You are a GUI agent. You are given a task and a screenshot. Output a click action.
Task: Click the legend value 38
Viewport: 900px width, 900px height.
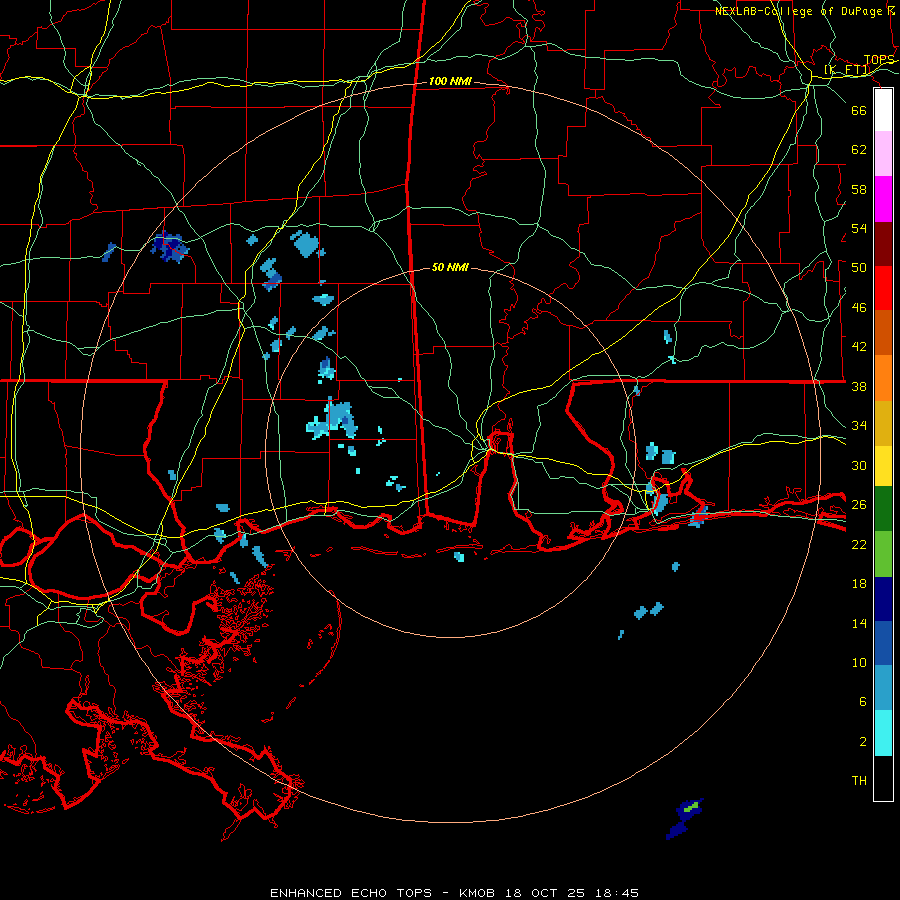tap(859, 387)
